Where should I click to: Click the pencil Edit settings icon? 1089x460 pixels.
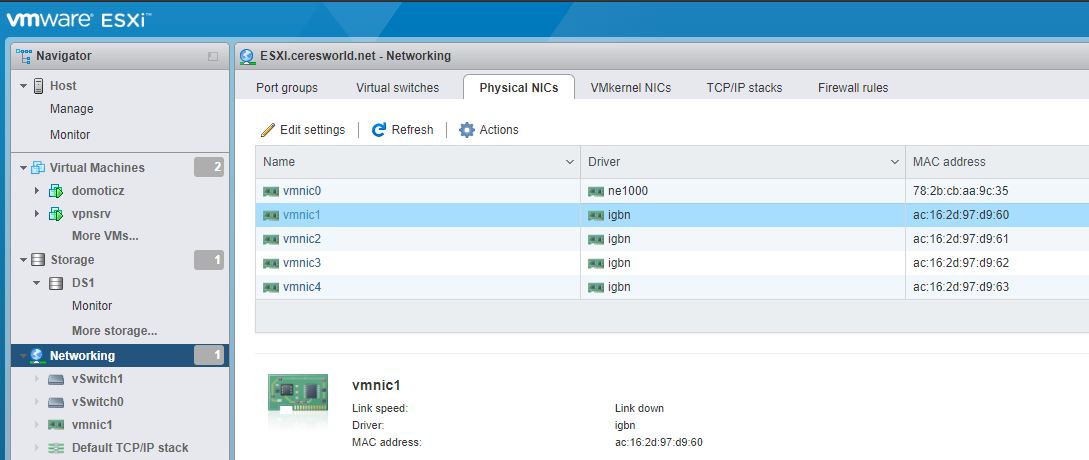click(x=267, y=130)
